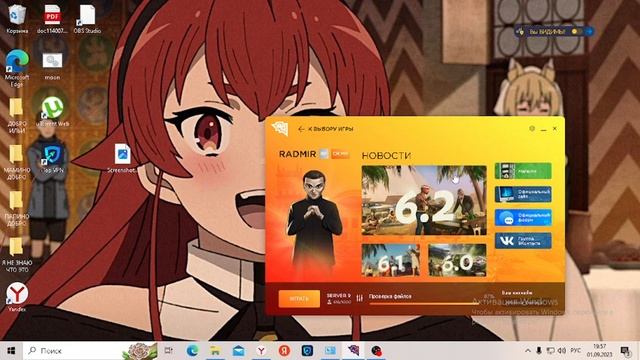Open the sliders settings icon near server
Image resolution: width=640 pixels, height=360 pixels.
(x=359, y=298)
